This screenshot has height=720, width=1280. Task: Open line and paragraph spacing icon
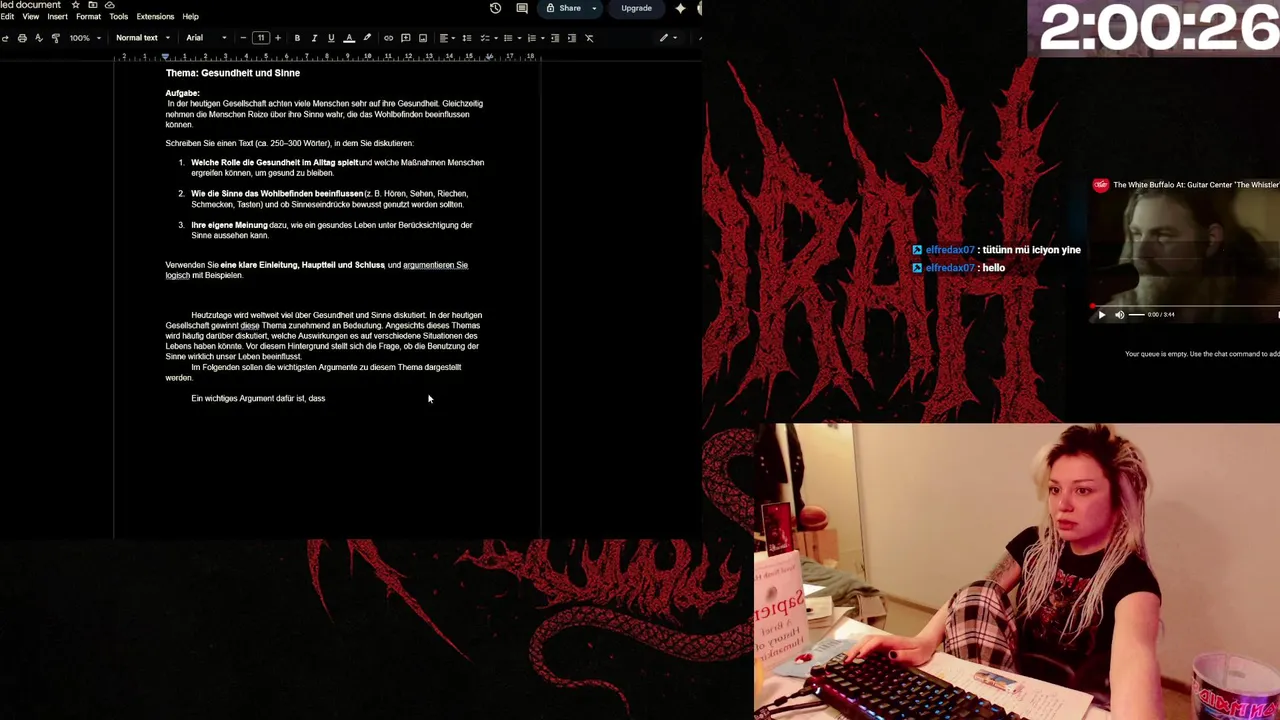click(x=467, y=38)
